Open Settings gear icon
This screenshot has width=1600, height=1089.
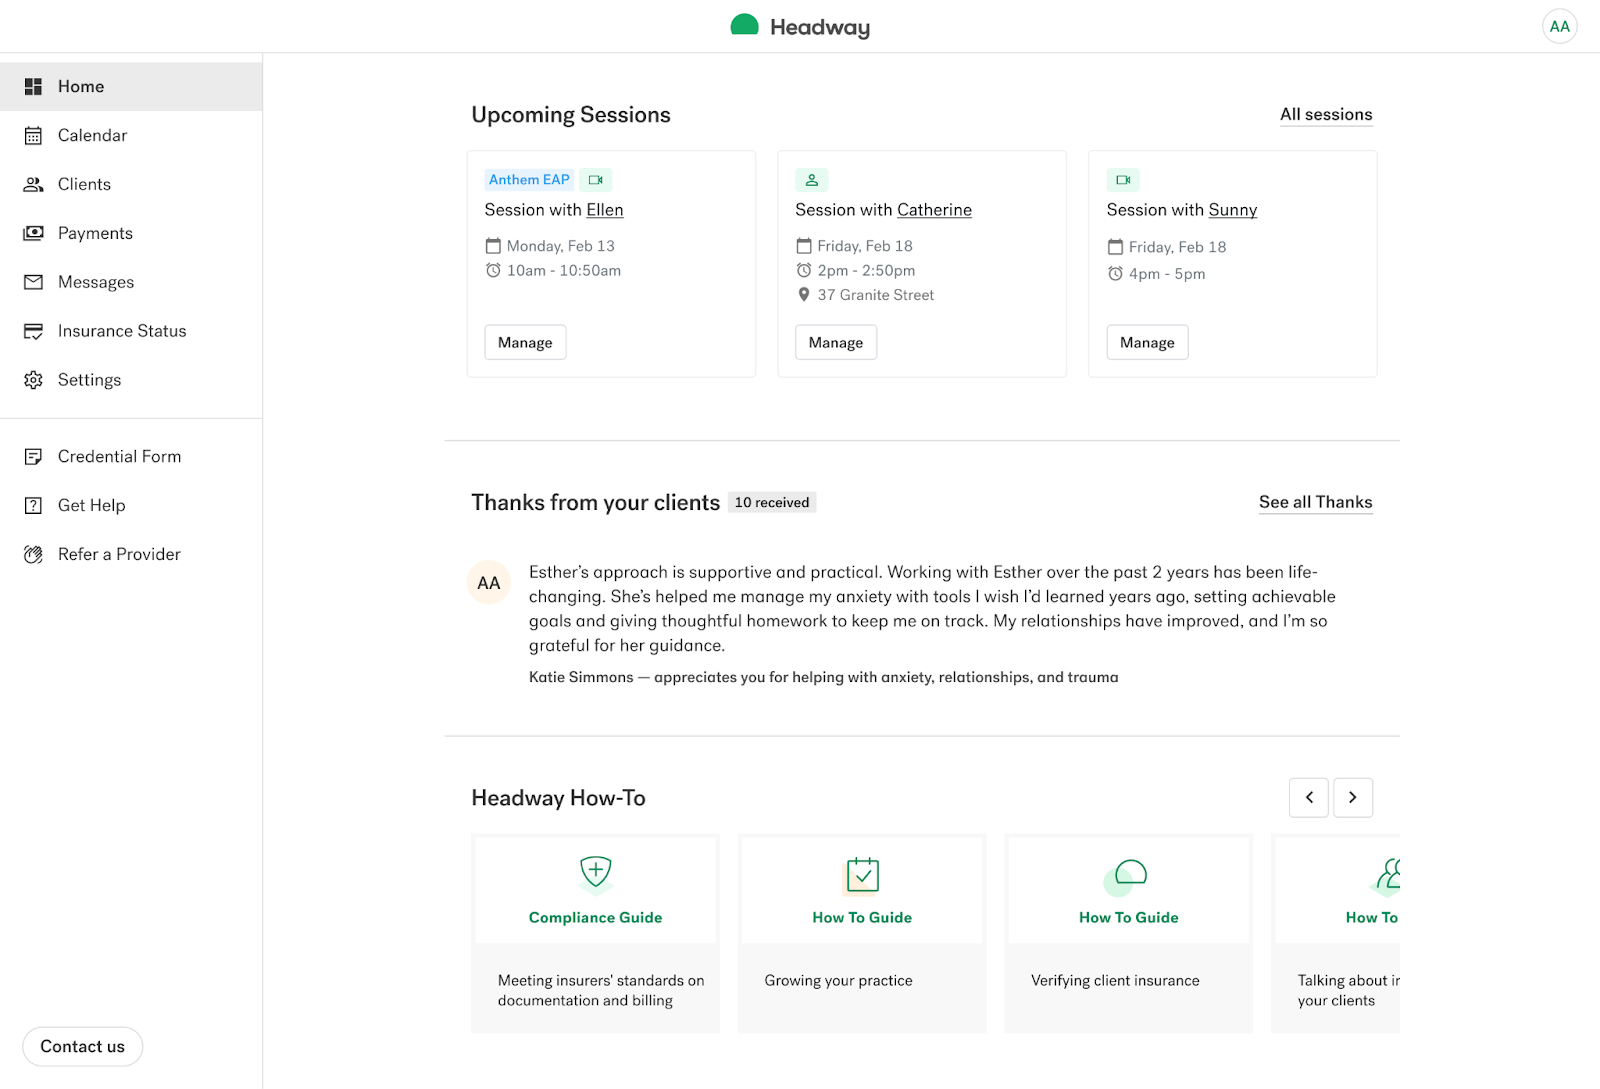coord(33,380)
